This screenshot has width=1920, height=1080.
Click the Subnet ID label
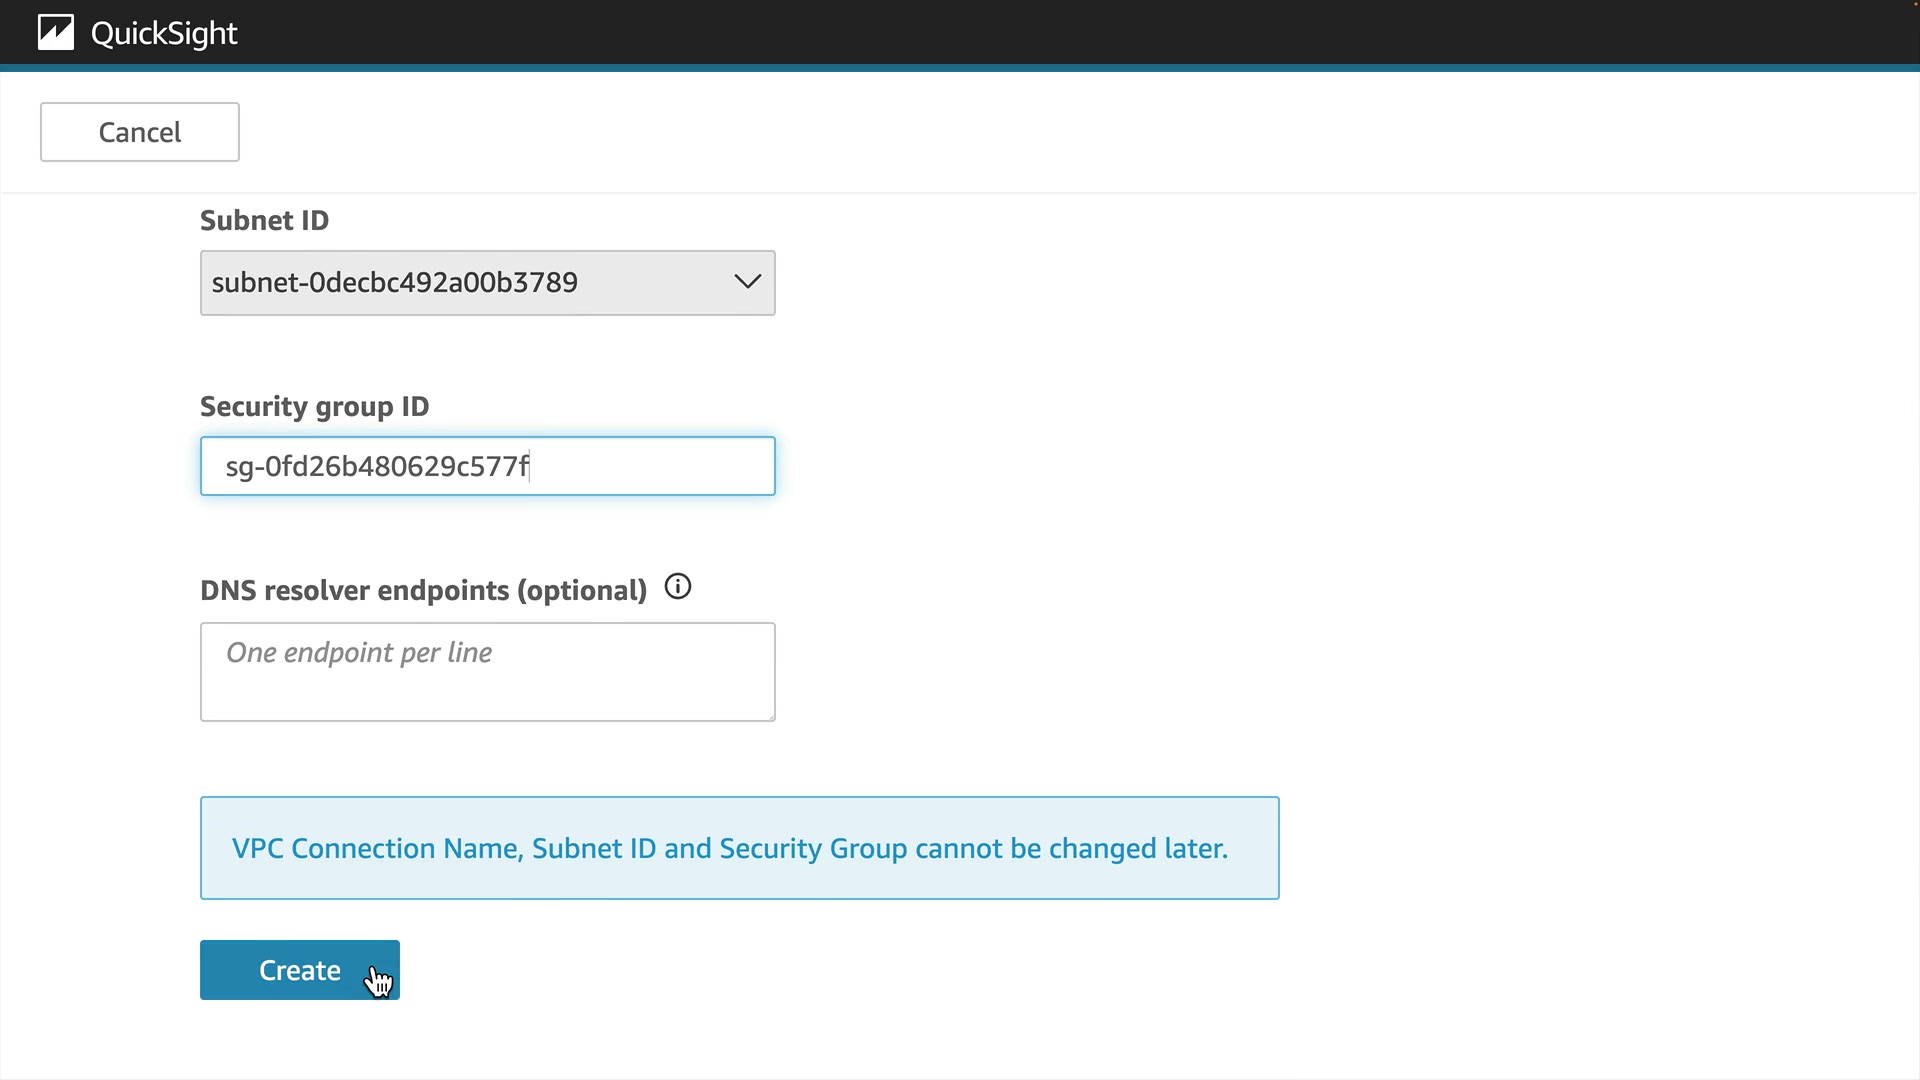(264, 221)
